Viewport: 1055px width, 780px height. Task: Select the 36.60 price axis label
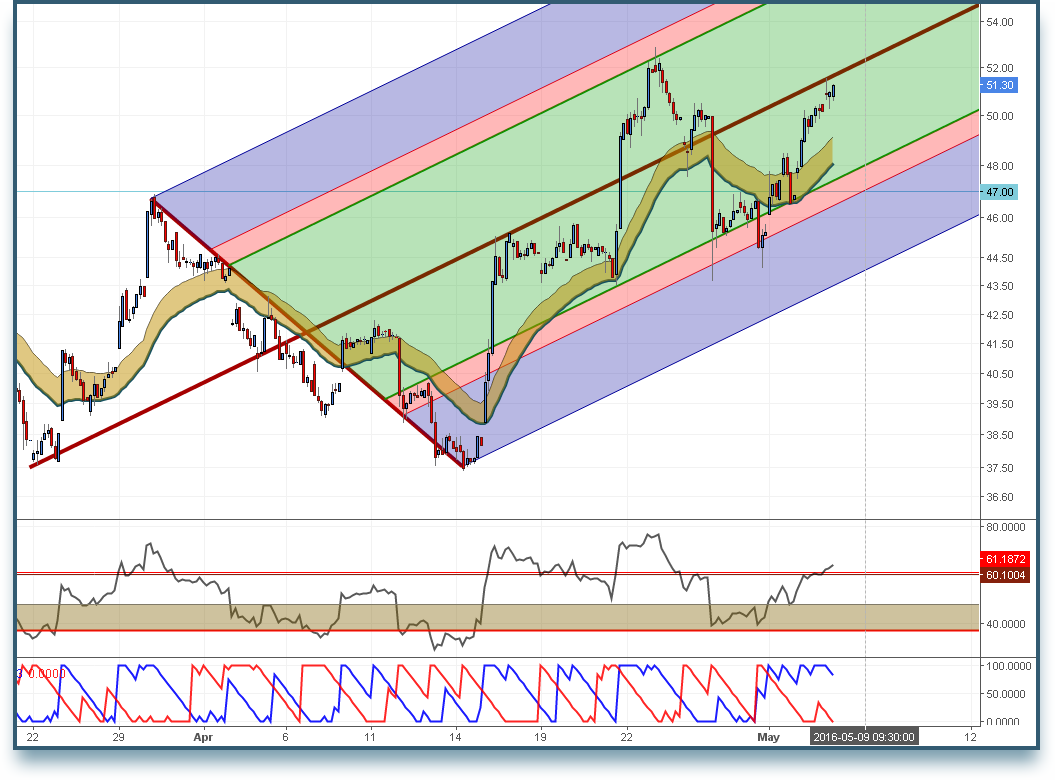click(1000, 497)
